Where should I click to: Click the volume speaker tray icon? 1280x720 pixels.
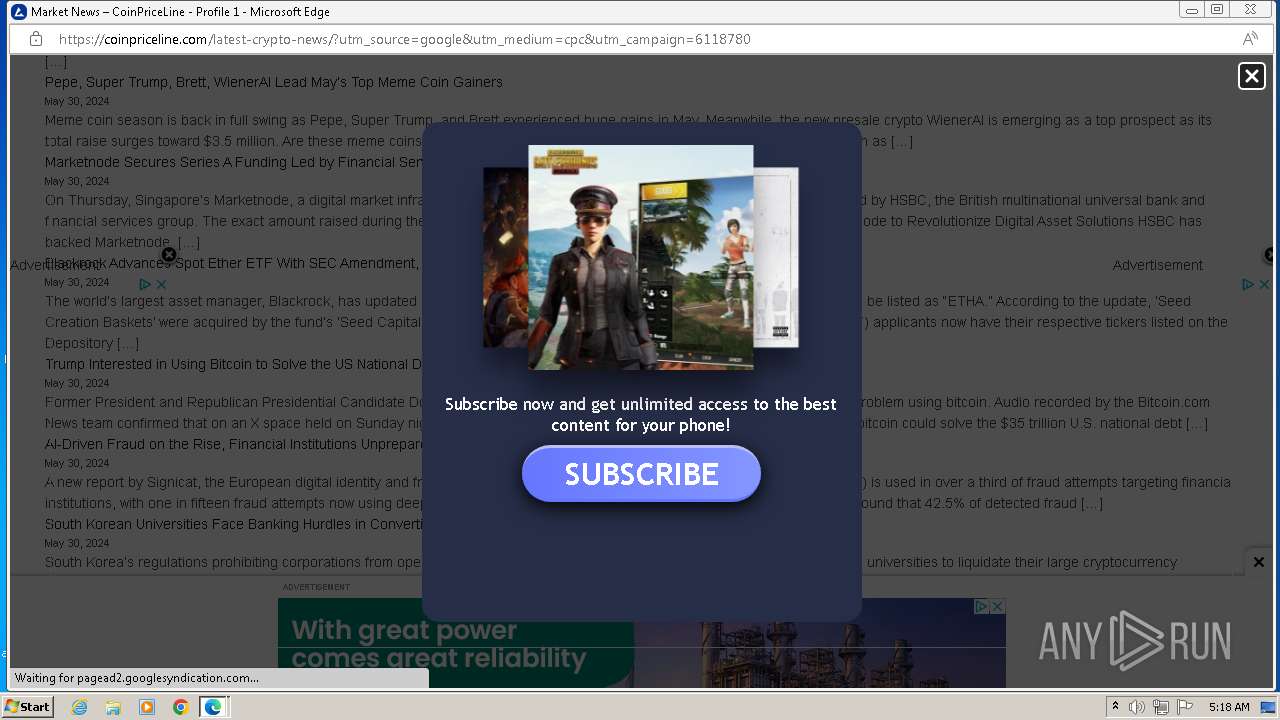1137,707
